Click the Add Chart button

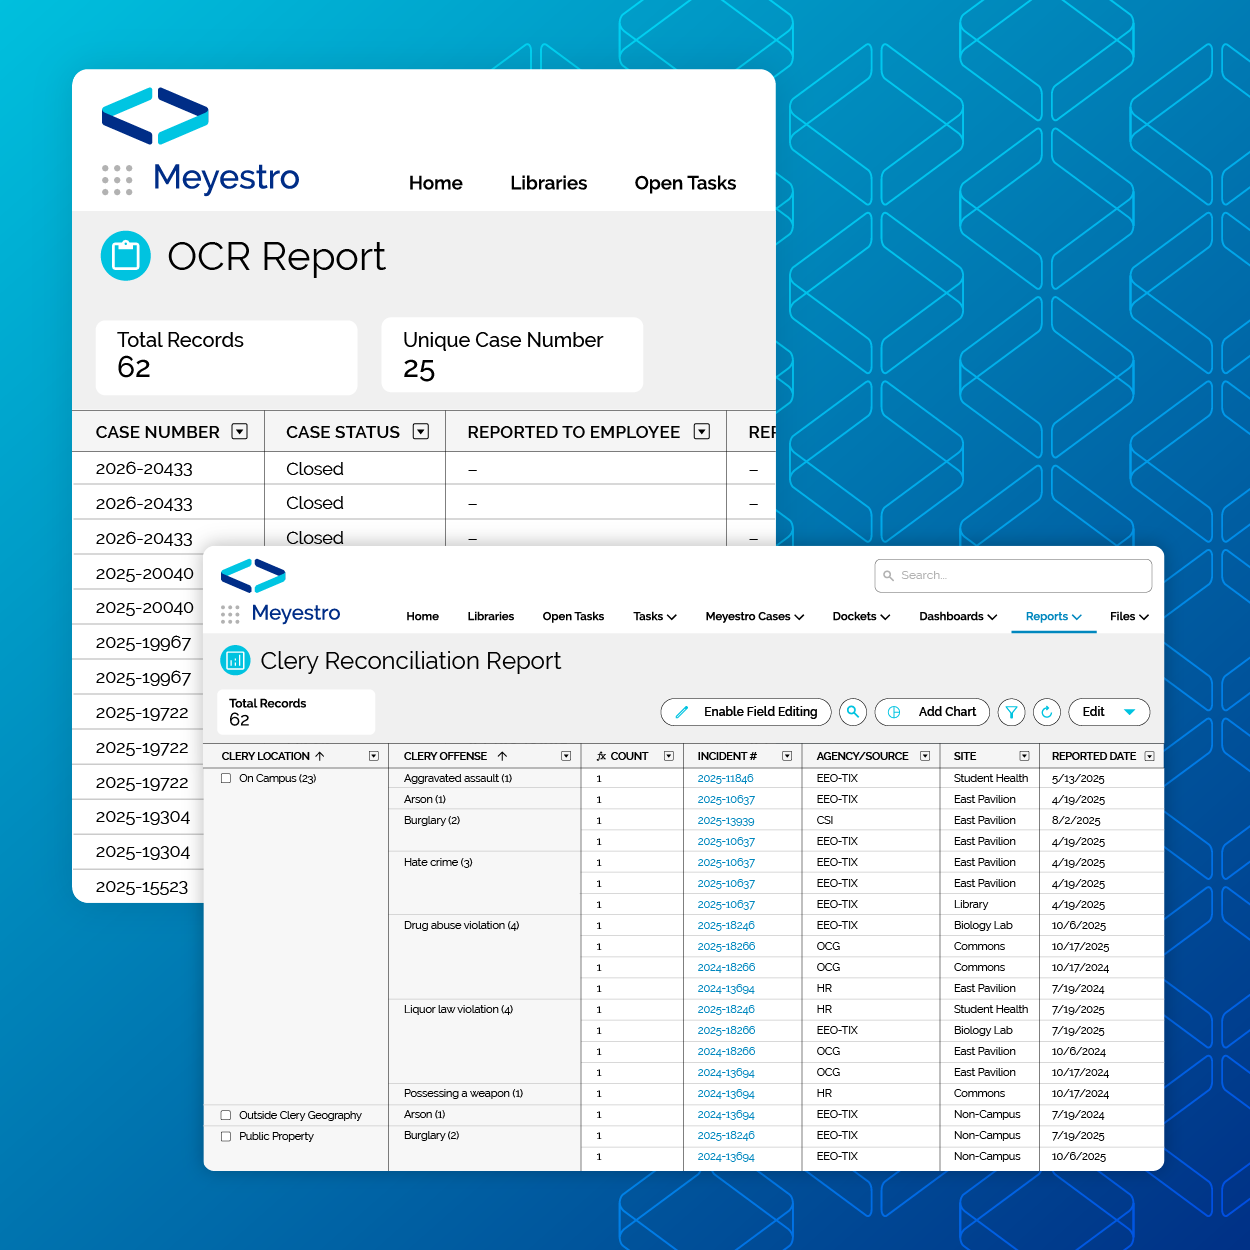click(x=932, y=712)
